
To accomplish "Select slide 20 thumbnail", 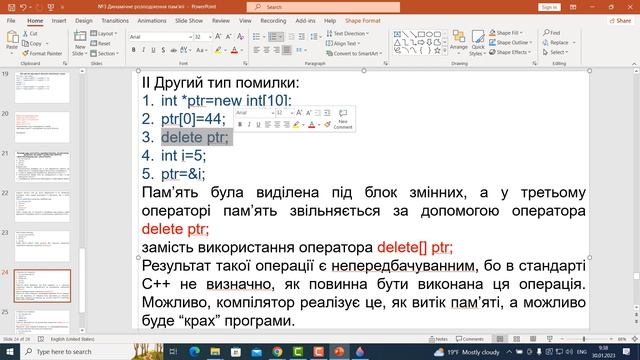I will coord(42,127).
